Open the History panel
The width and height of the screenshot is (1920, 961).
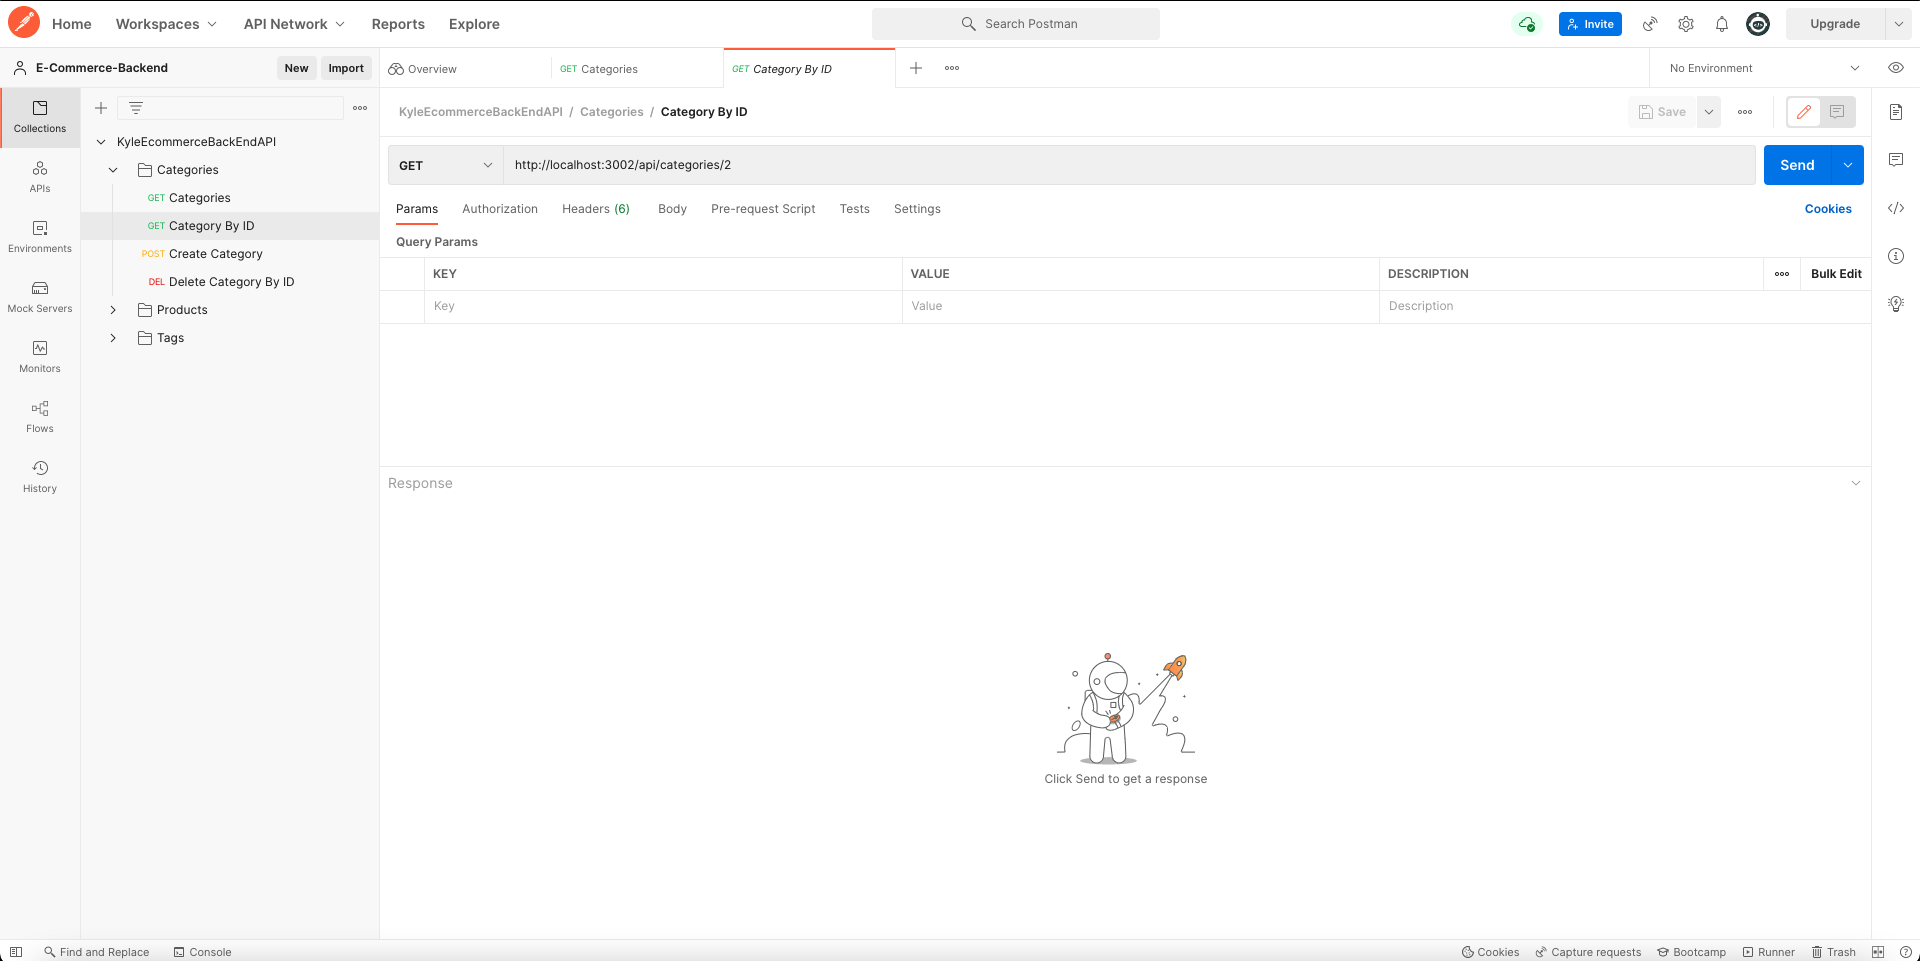point(39,476)
